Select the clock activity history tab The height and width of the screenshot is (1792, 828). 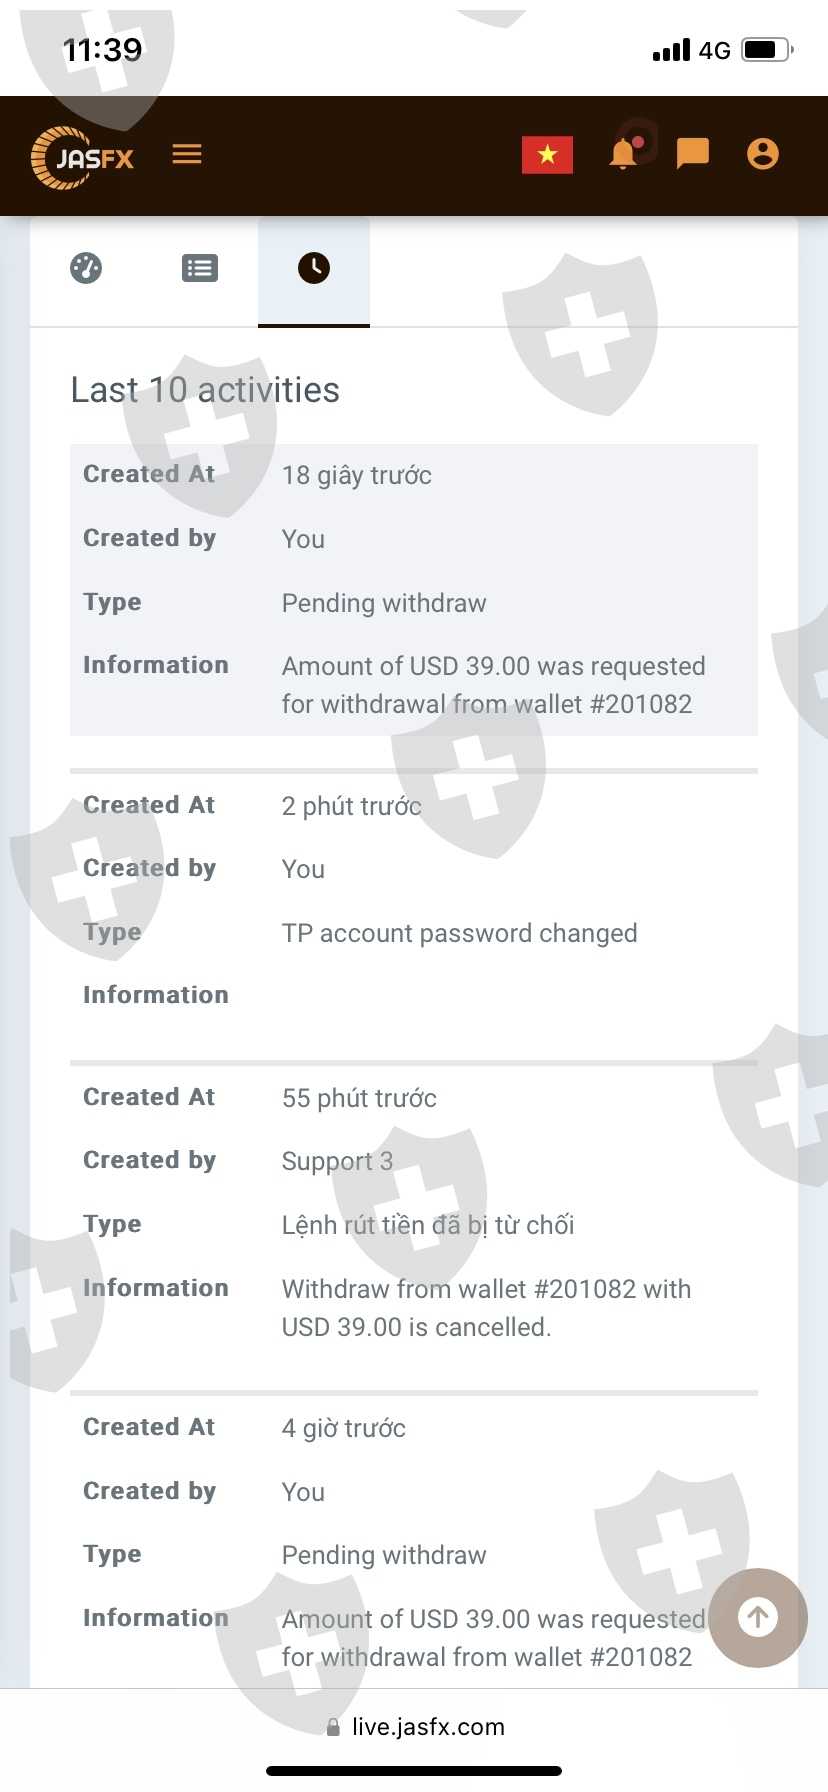coord(314,268)
